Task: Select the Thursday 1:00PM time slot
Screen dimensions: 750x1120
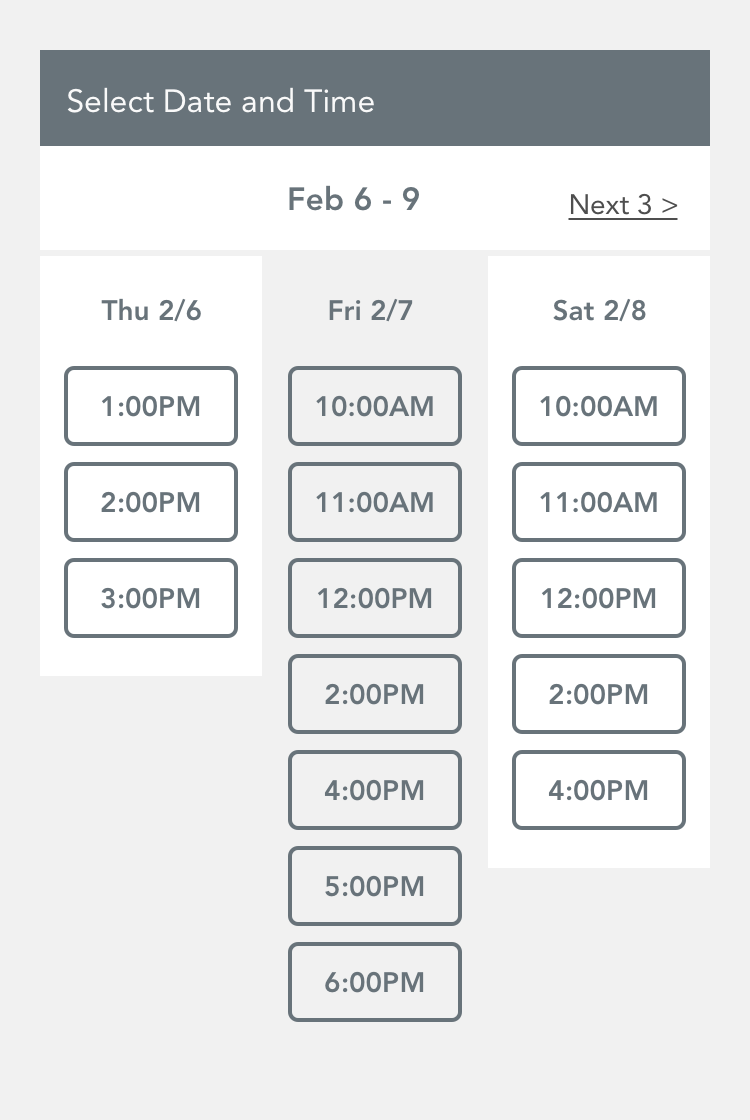Action: [x=151, y=406]
